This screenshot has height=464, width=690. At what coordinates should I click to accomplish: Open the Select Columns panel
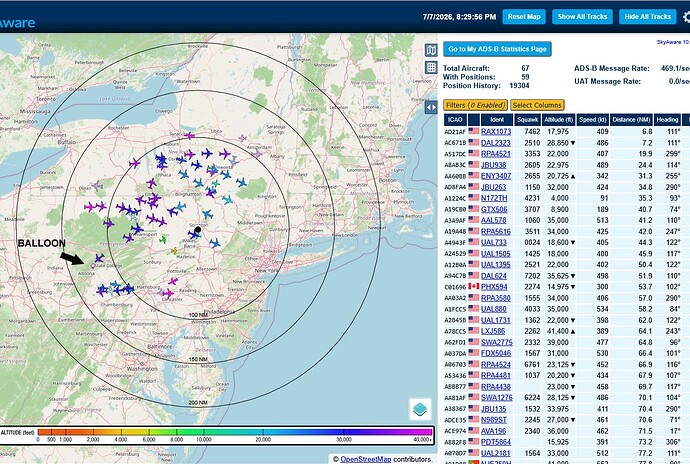point(537,105)
